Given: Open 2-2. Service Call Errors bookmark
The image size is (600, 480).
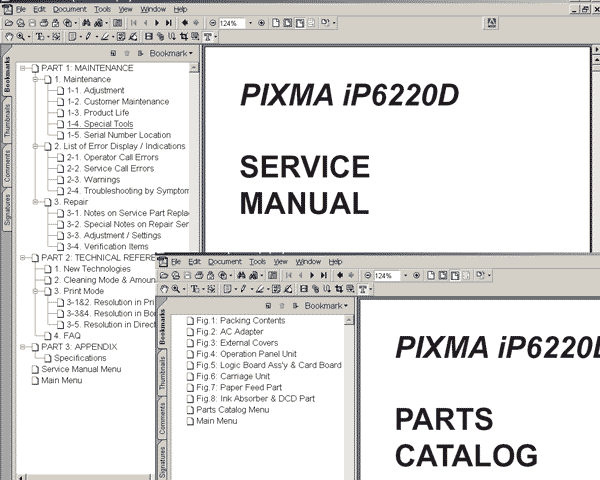Looking at the screenshot, I should (110, 168).
